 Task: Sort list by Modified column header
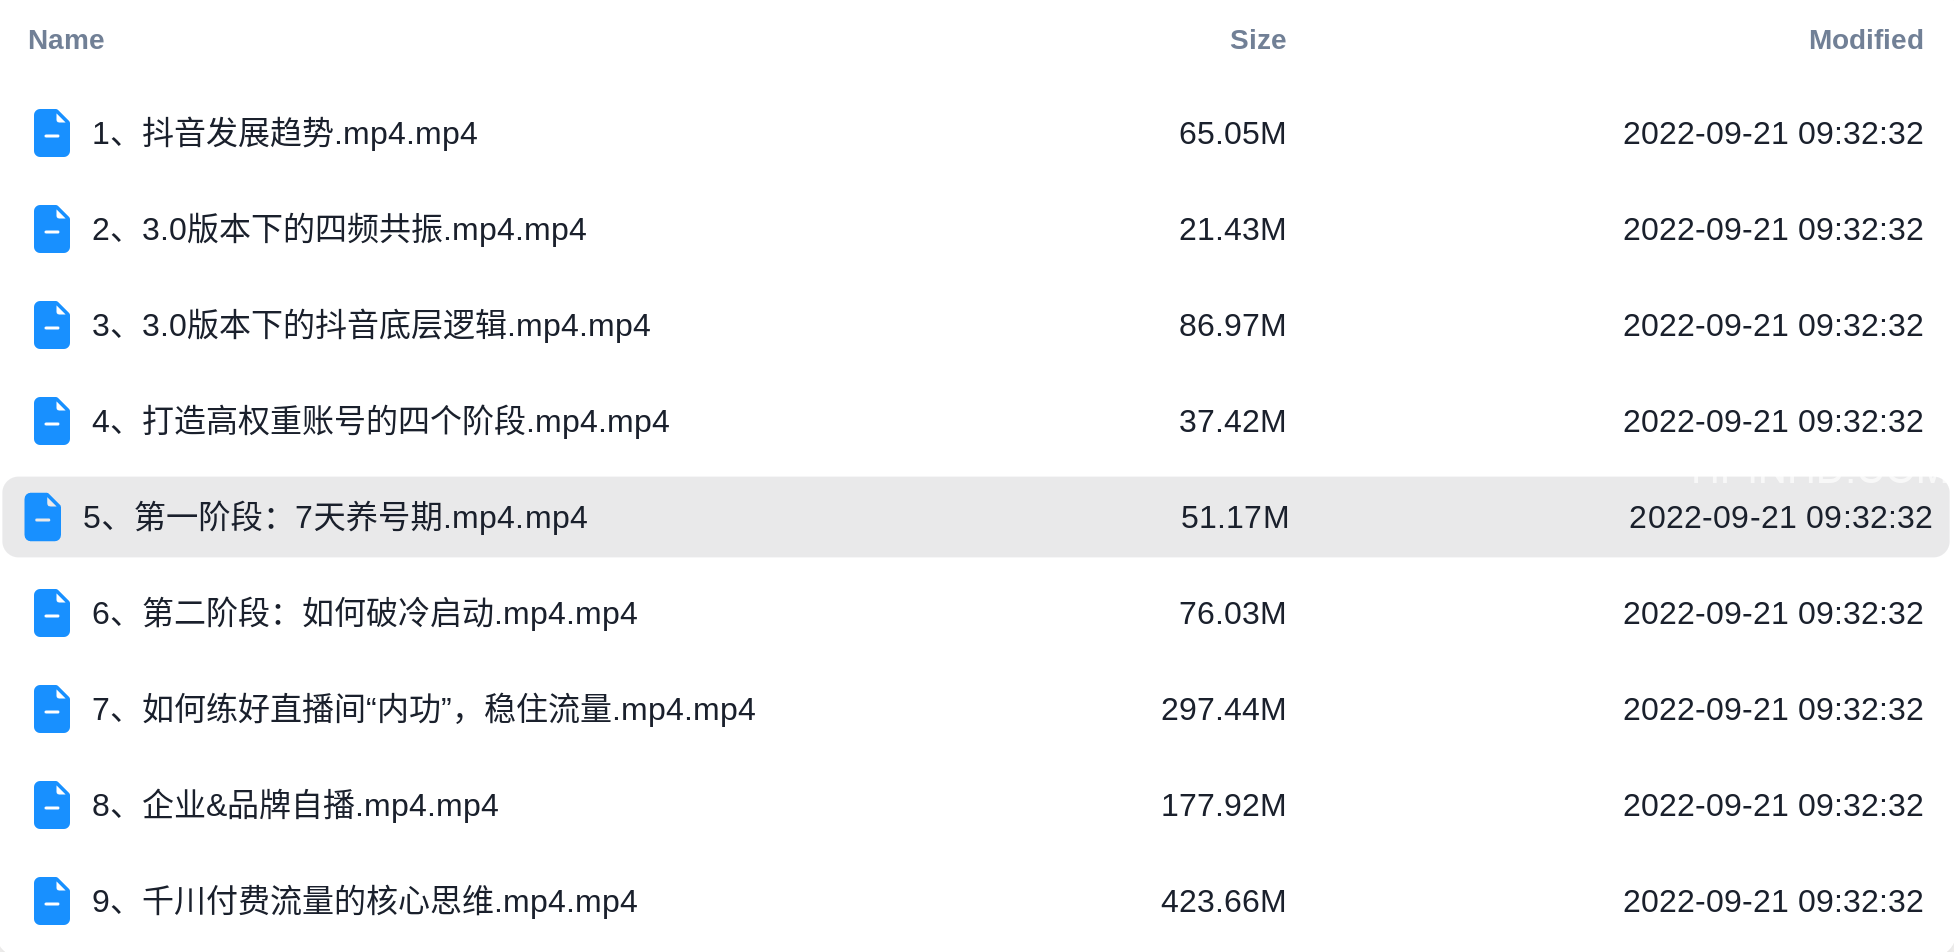coord(1865,40)
